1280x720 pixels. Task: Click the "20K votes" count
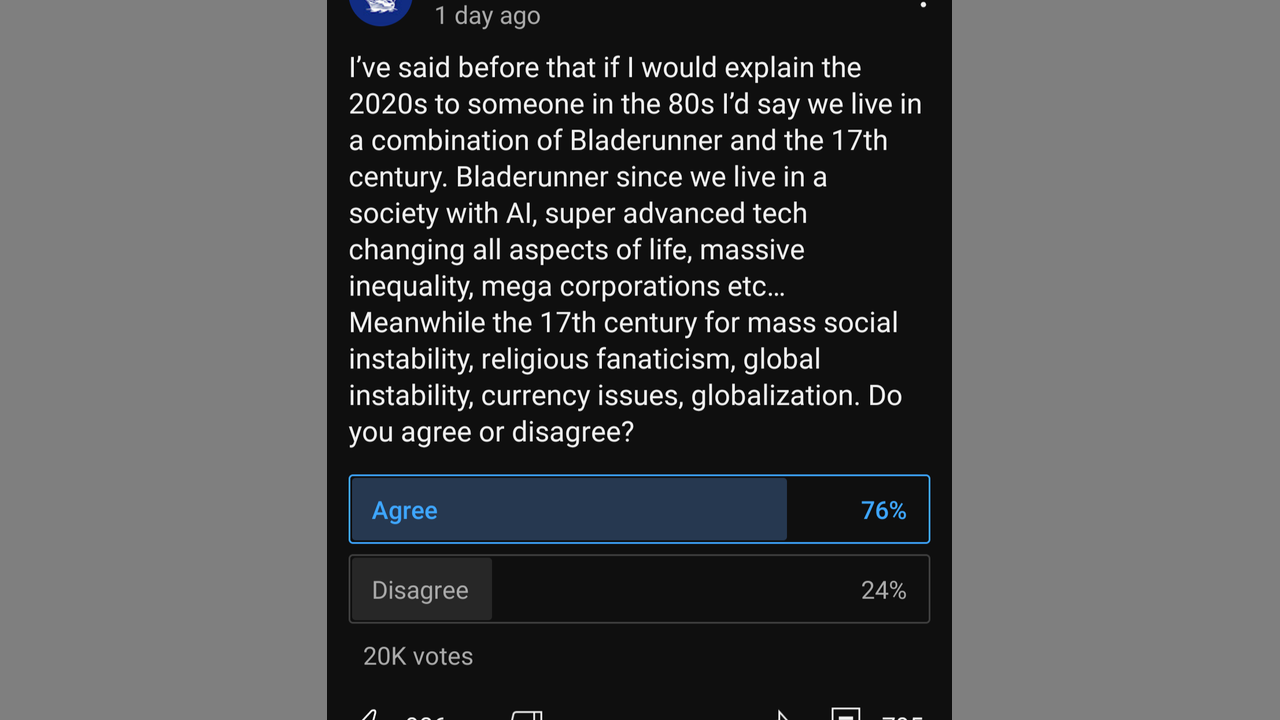418,656
